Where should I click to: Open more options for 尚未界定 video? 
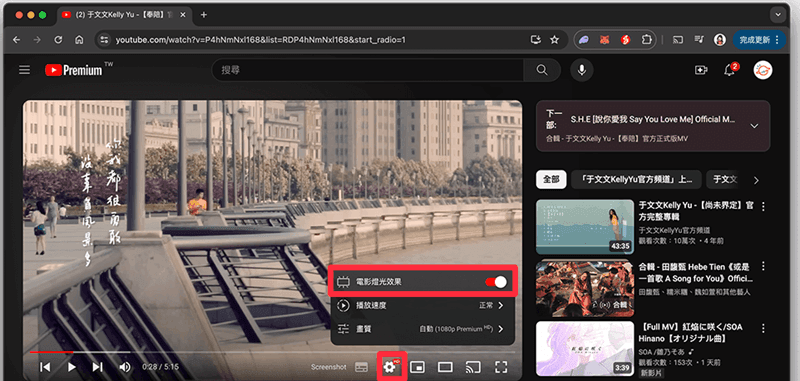763,207
